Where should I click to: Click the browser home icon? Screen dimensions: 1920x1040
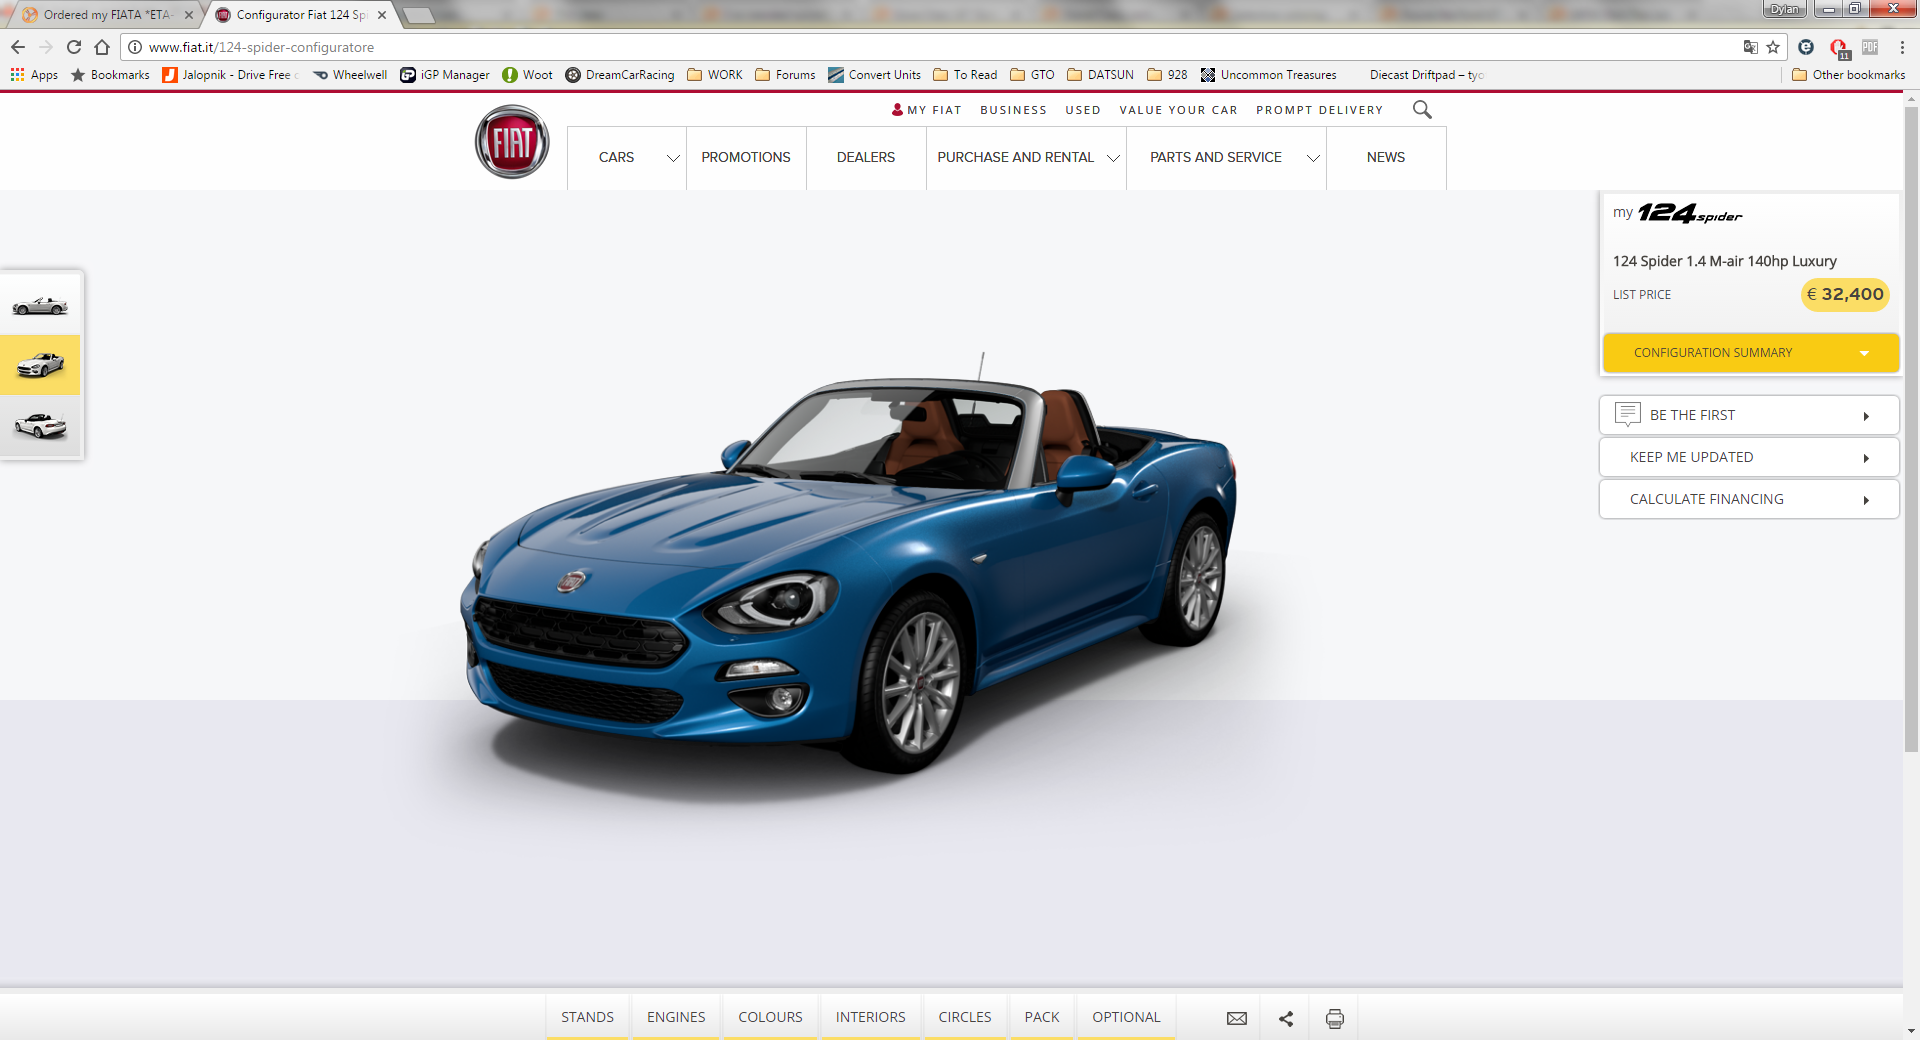click(x=102, y=47)
